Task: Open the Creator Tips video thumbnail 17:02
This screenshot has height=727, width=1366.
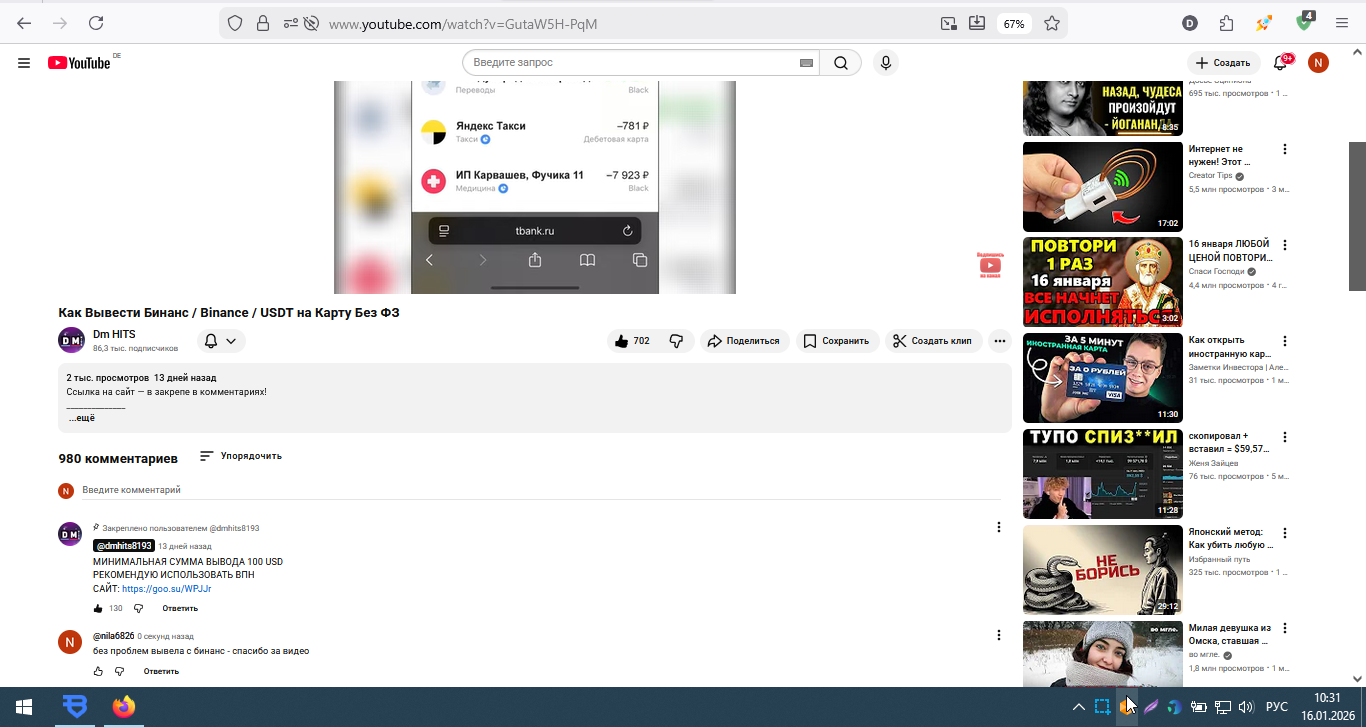Action: point(1103,187)
